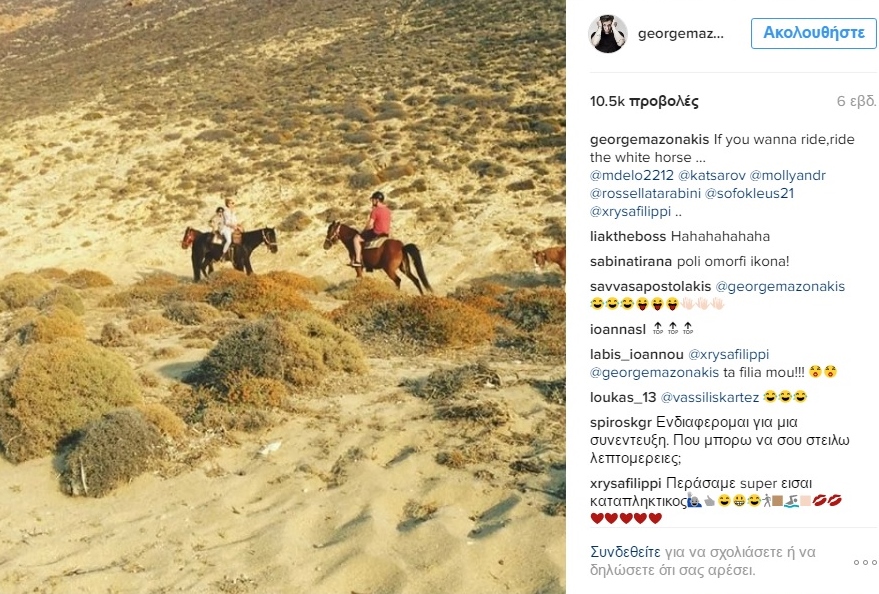Open savvasapostolakis commenter profile
This screenshot has width=879, height=594.
tap(650, 286)
